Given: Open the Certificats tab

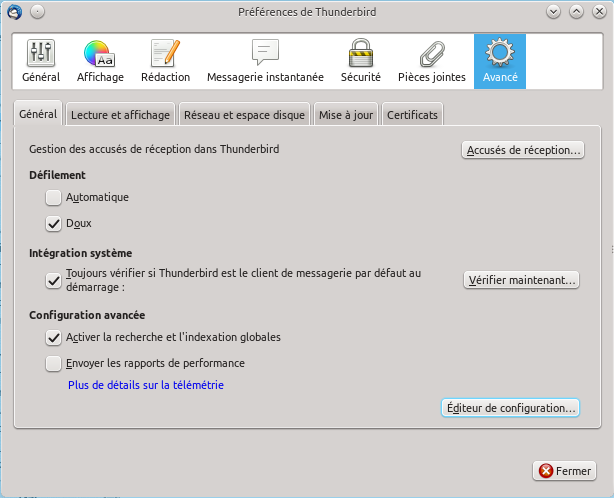Looking at the screenshot, I should click(x=412, y=115).
